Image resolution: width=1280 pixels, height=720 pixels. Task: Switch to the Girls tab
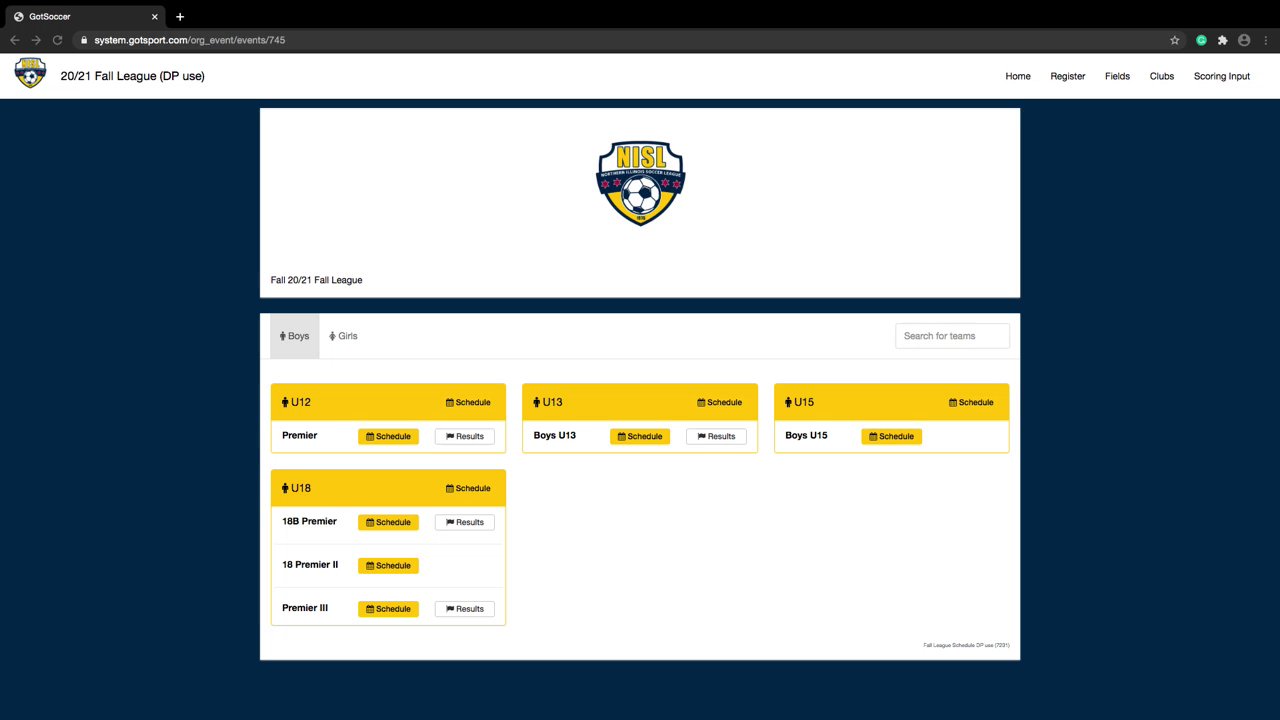(x=343, y=336)
